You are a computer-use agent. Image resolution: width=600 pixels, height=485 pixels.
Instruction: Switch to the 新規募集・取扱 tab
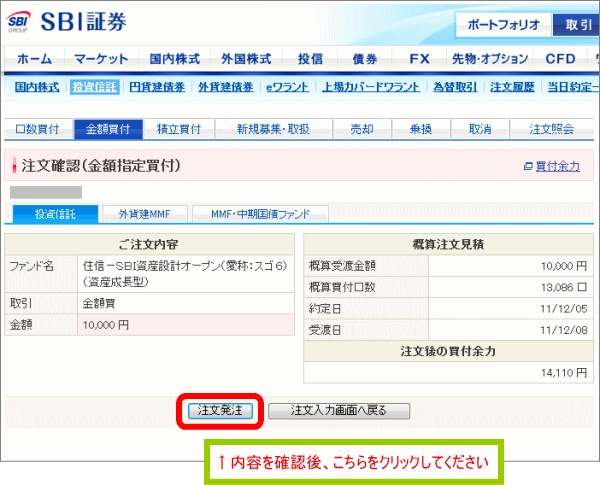click(x=274, y=129)
